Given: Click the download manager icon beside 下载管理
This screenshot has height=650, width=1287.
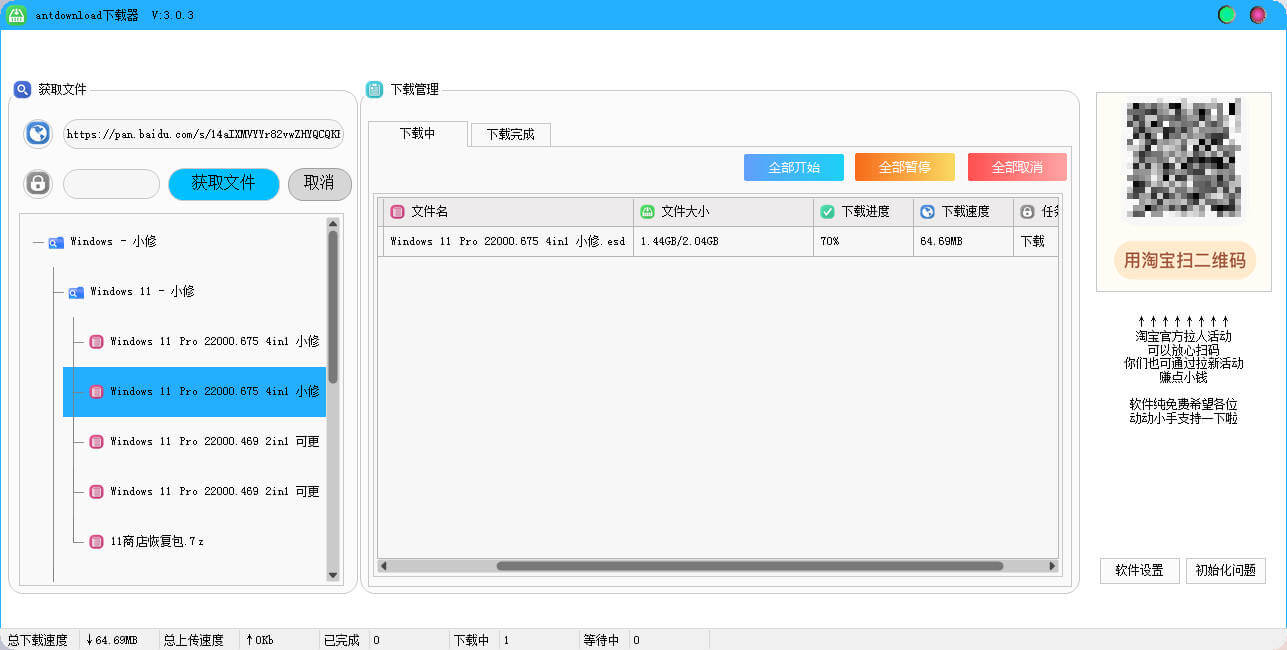Looking at the screenshot, I should (372, 89).
